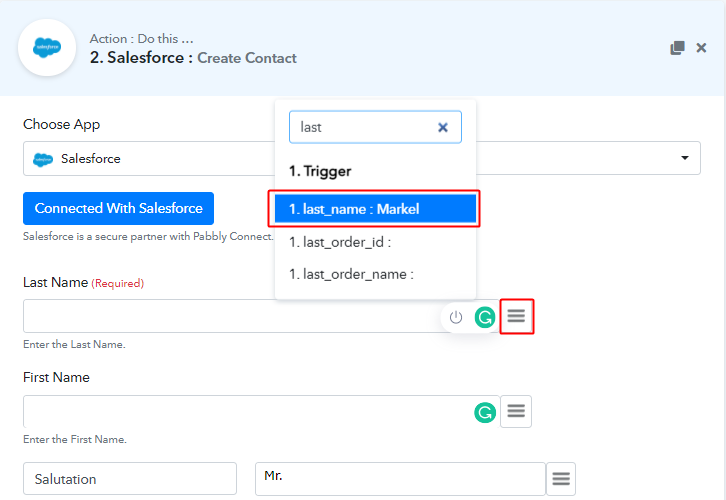Click the 'Enter the First Name.' hint text
The height and width of the screenshot is (500, 726).
[75, 439]
